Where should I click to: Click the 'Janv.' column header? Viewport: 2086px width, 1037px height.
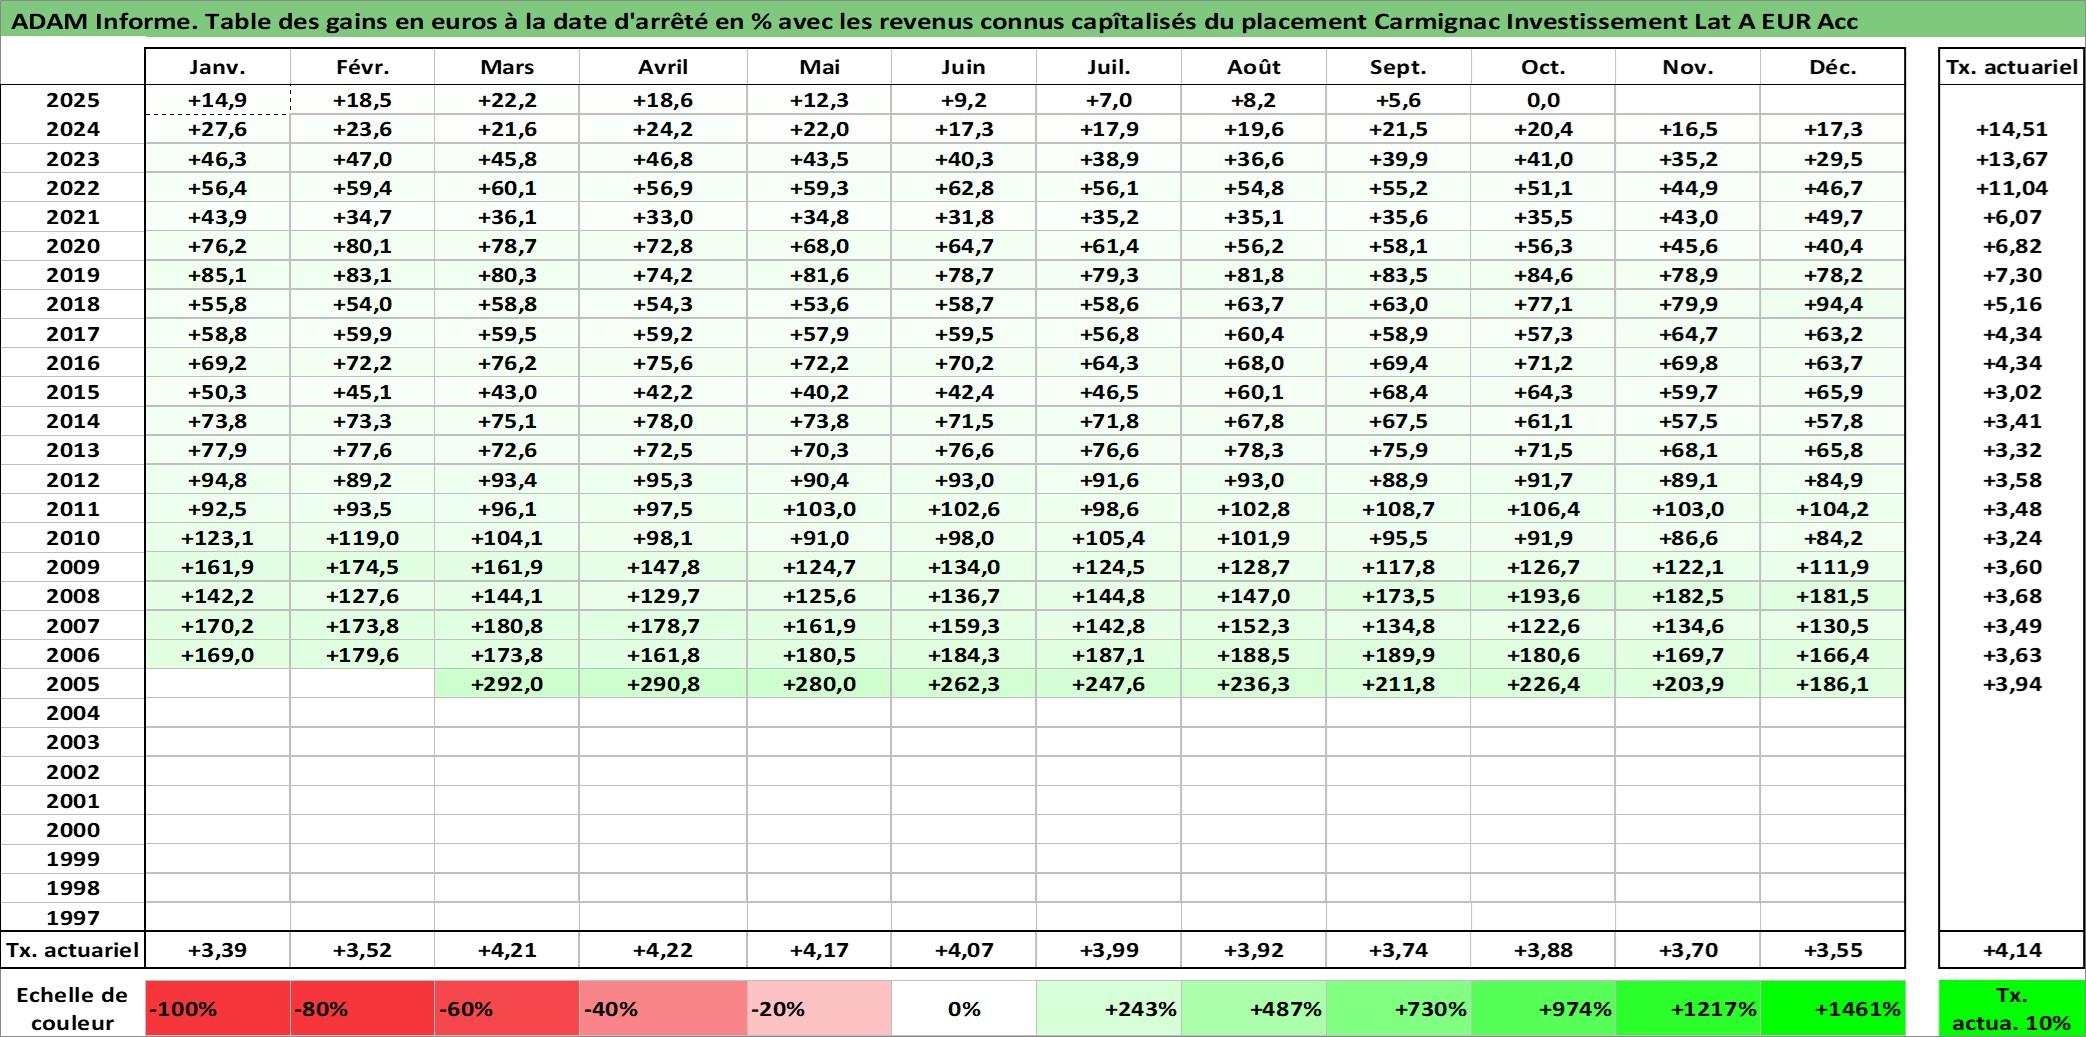point(218,67)
